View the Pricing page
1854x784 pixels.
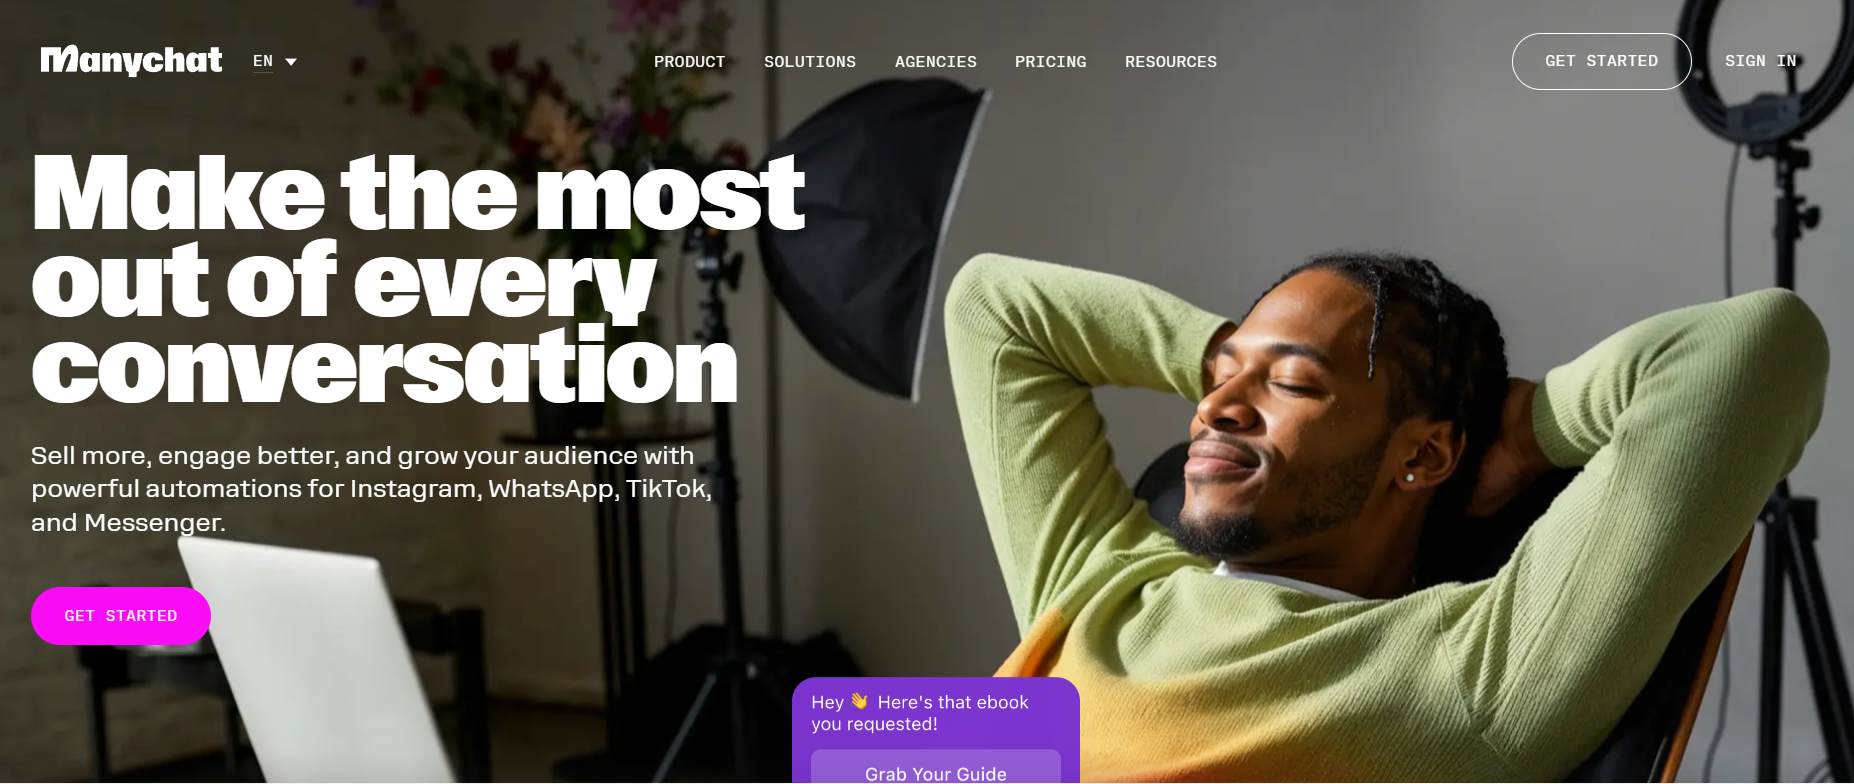1050,62
